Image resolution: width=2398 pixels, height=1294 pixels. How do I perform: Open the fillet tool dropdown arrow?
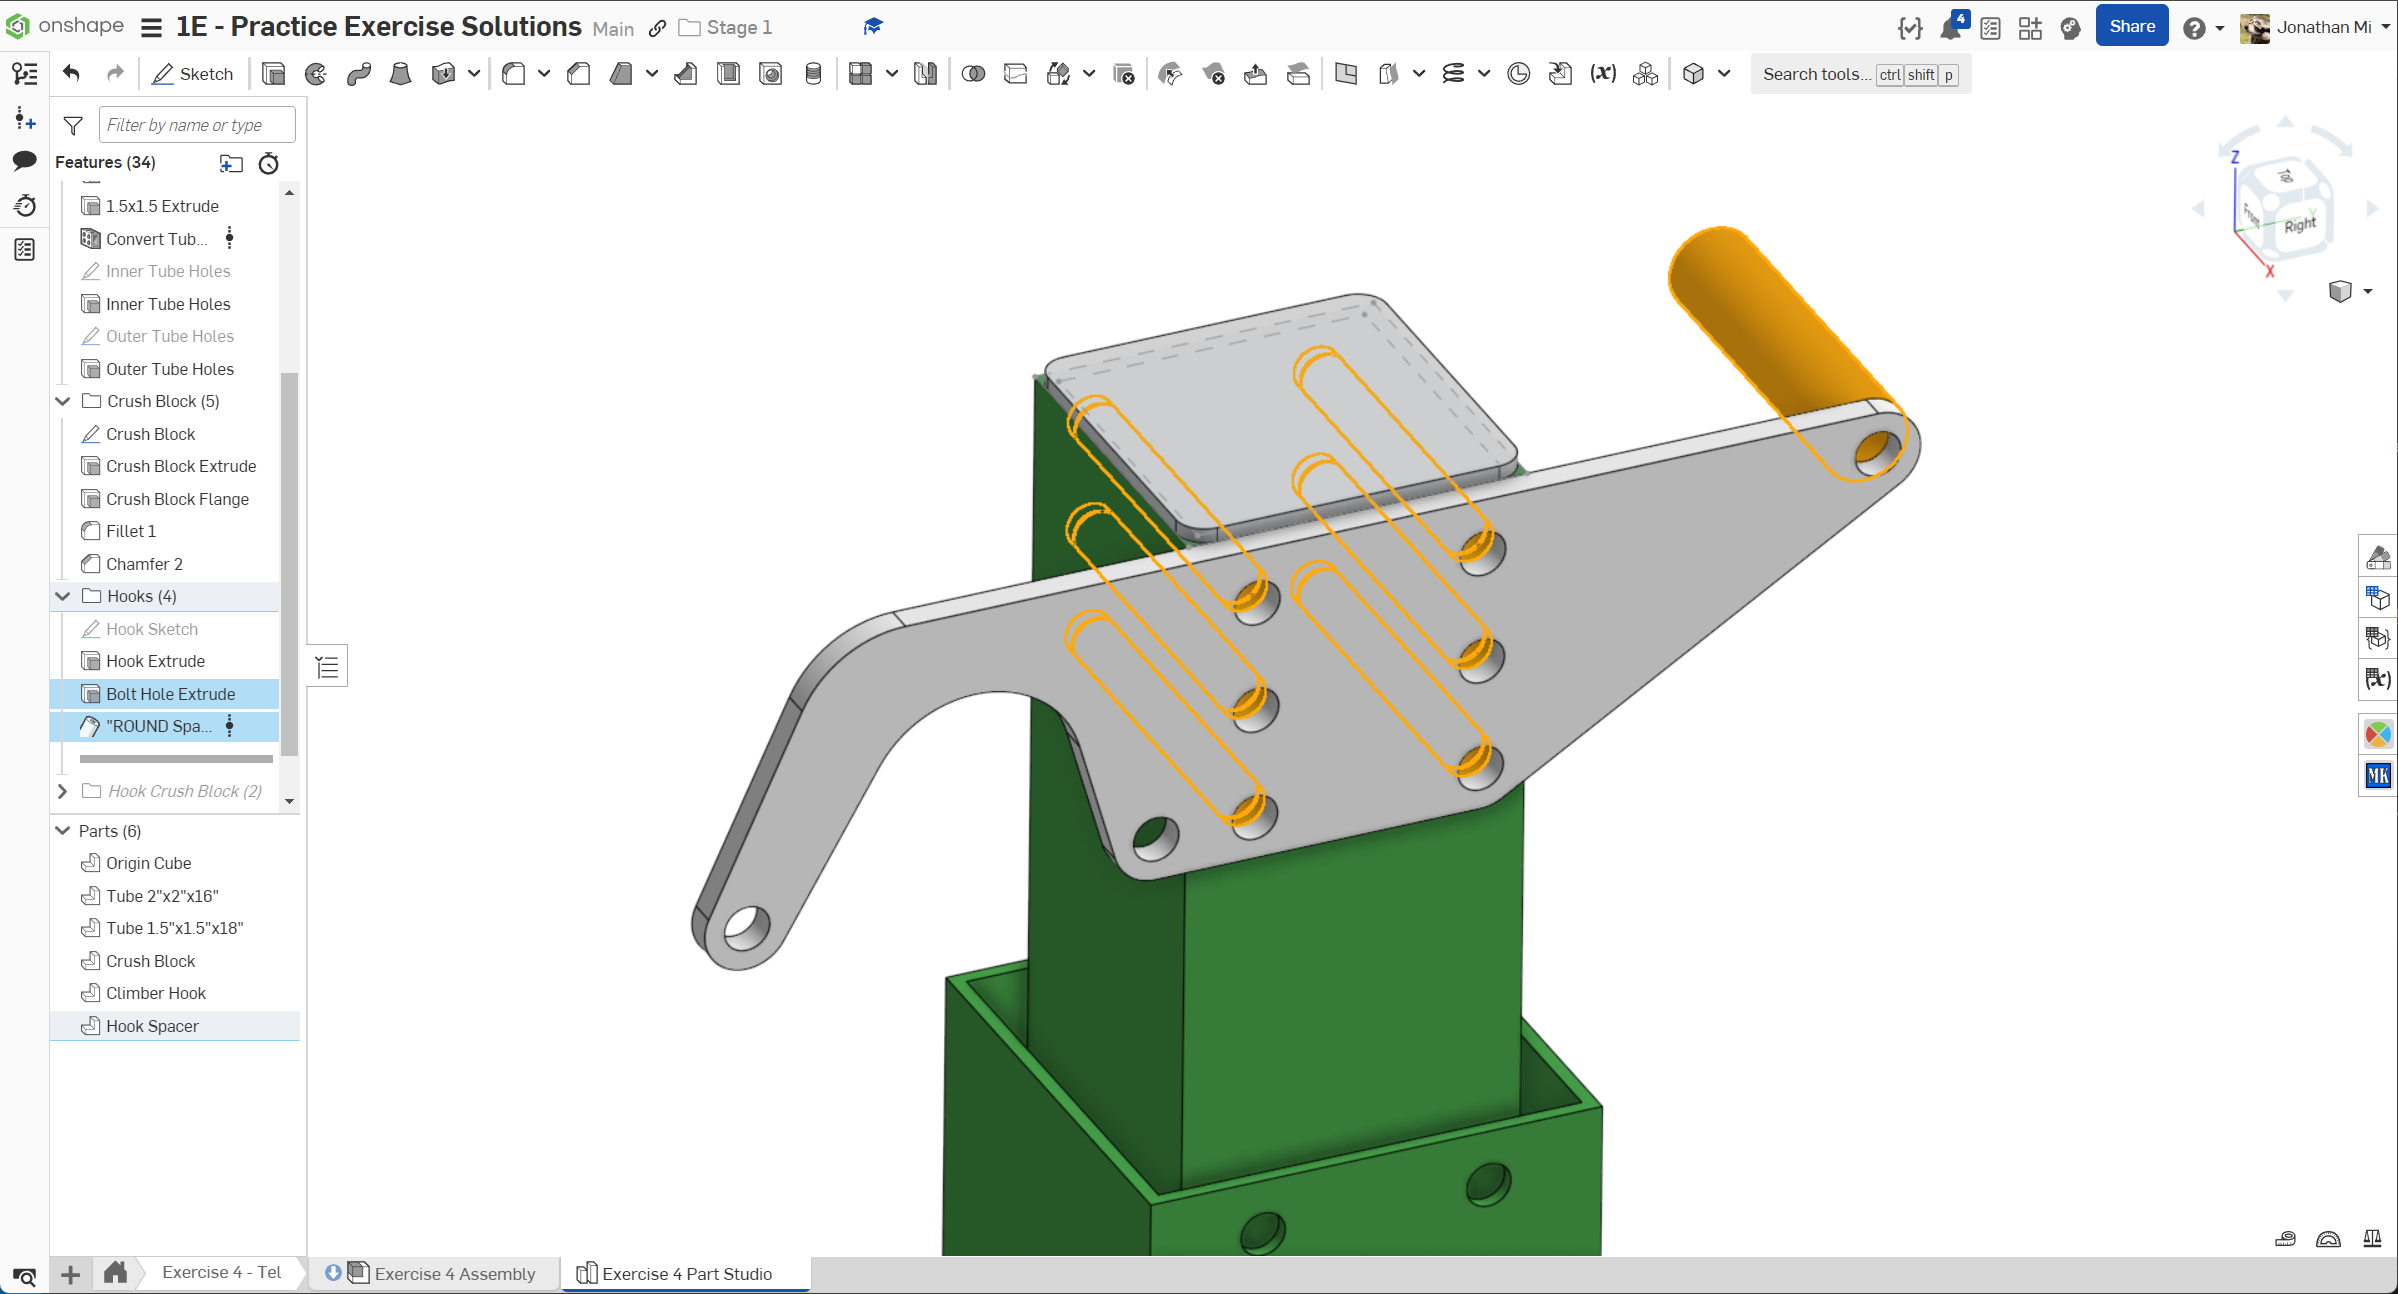[544, 74]
